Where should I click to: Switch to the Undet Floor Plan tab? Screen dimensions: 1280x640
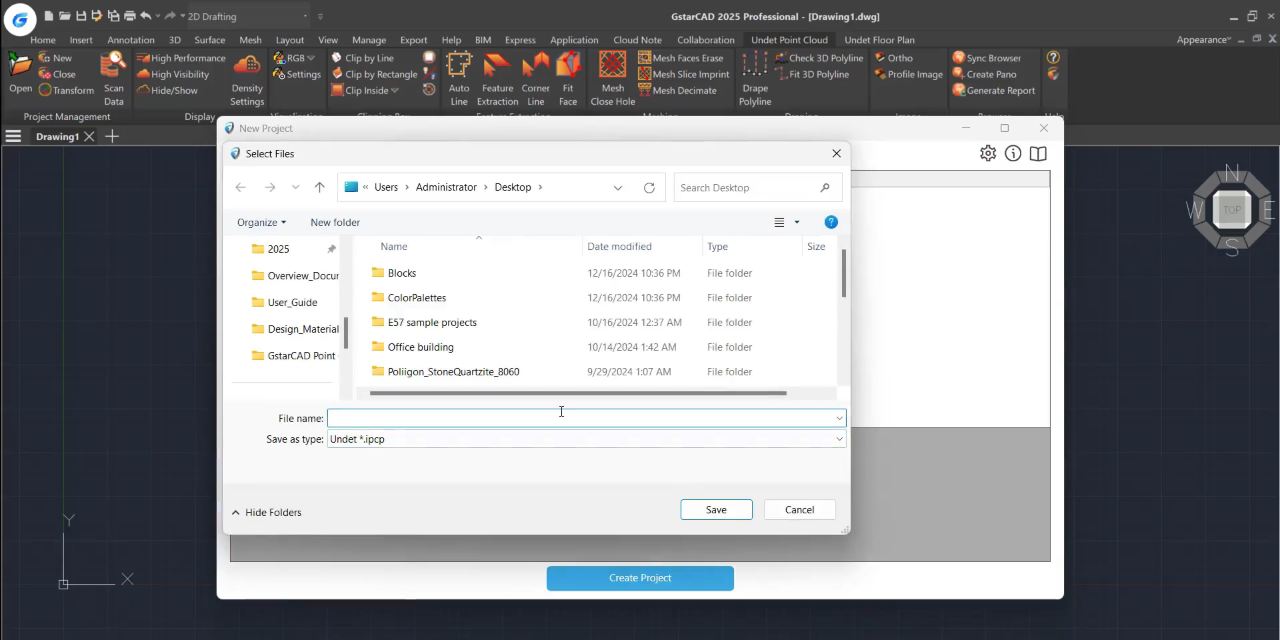[x=879, y=40]
